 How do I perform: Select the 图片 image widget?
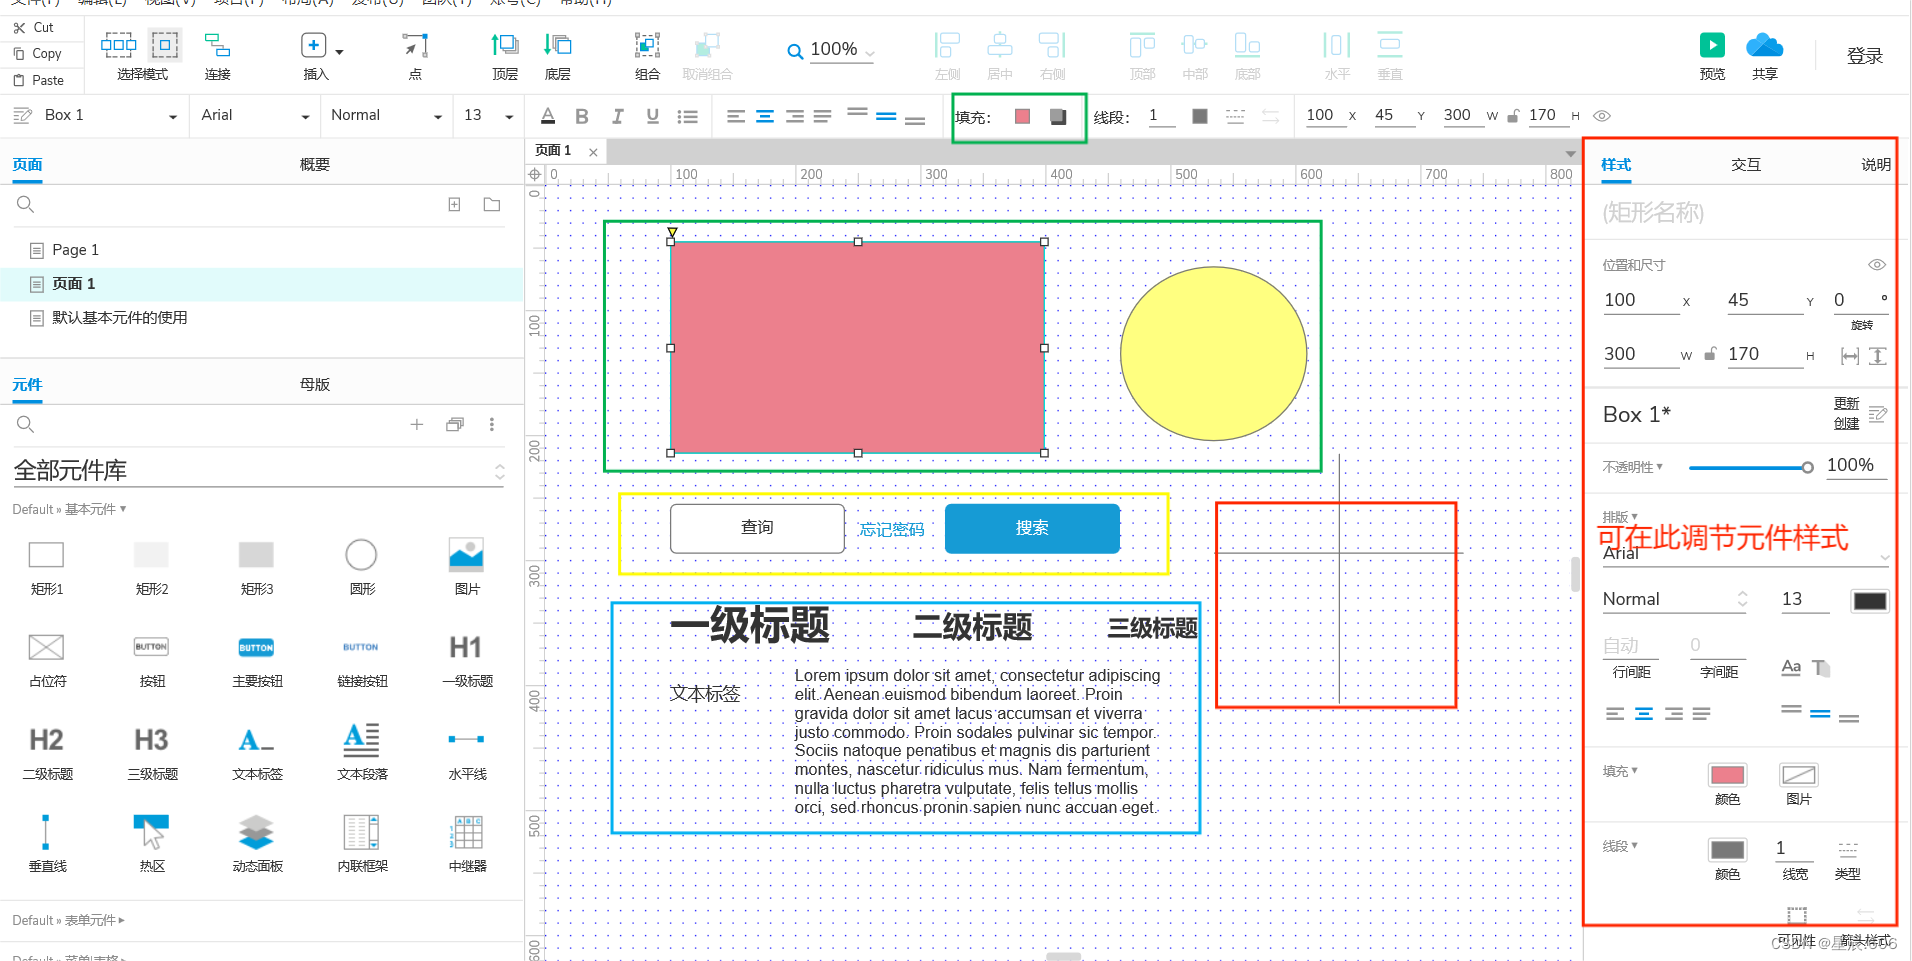click(466, 567)
